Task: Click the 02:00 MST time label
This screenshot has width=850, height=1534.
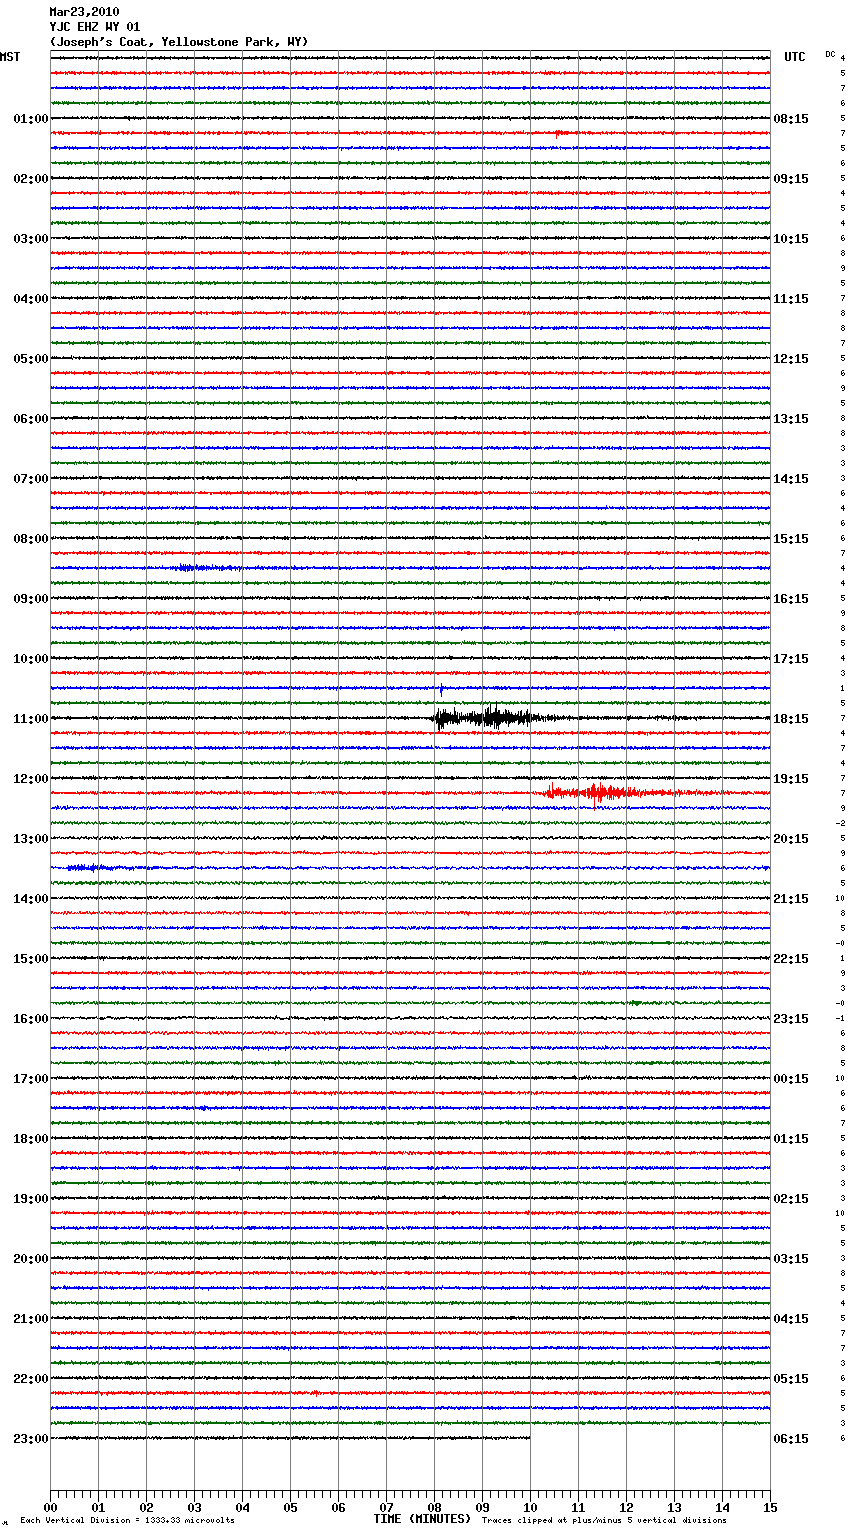Action: 31,179
